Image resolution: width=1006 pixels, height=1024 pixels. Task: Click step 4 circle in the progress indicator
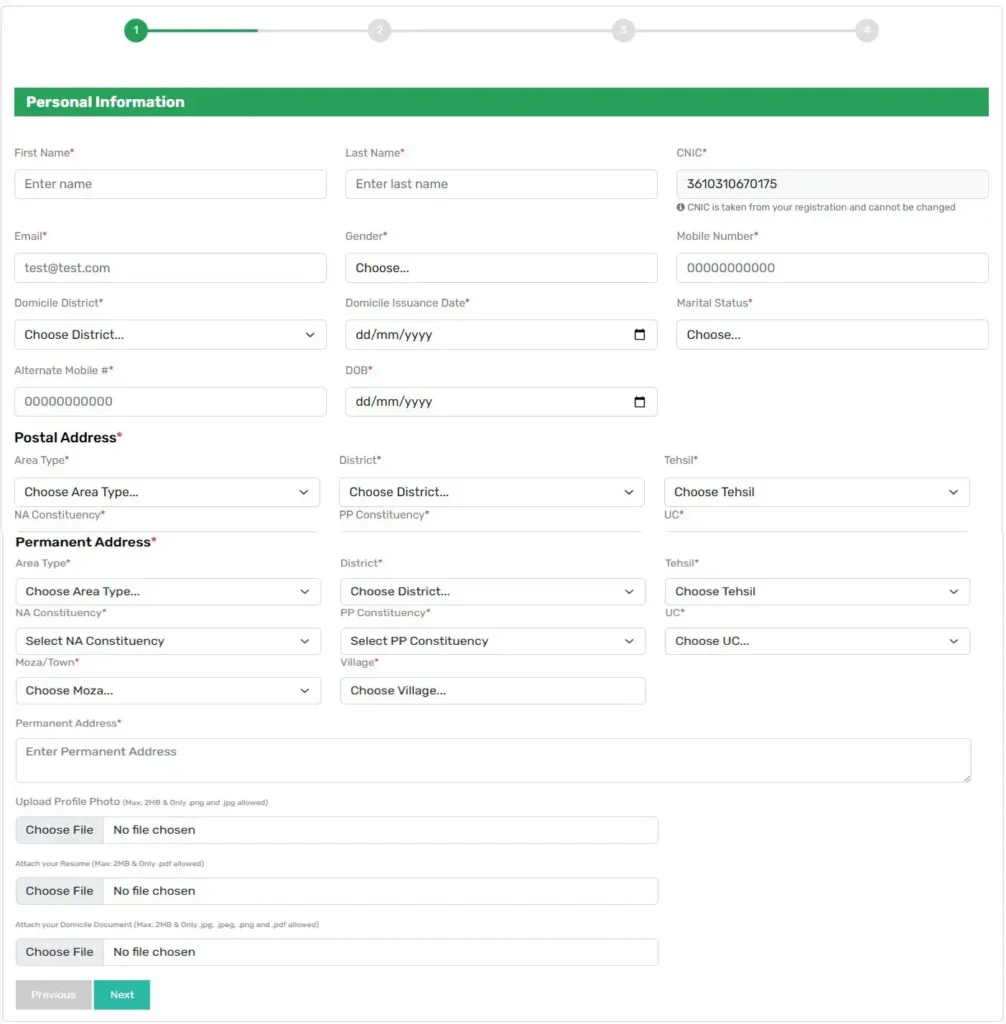[866, 30]
